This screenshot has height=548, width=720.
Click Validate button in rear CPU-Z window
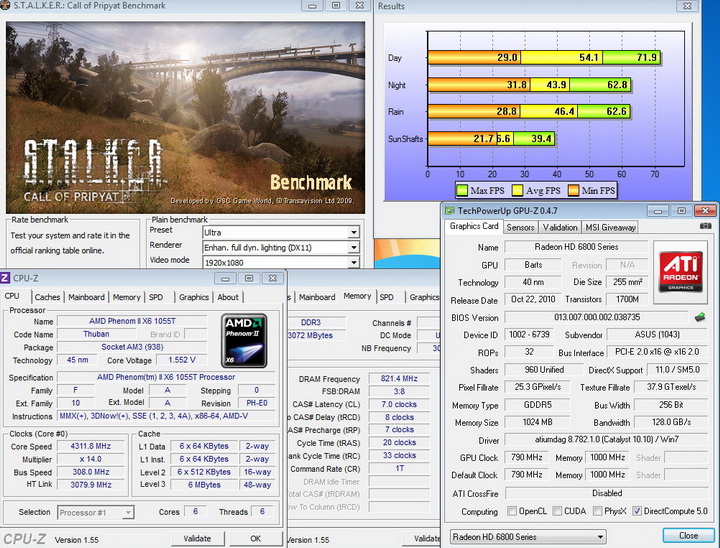coord(421,538)
